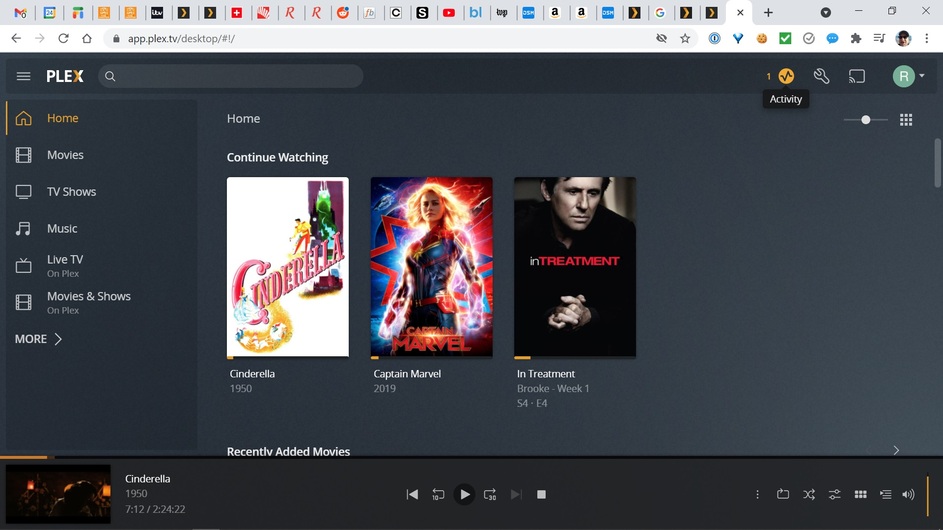Toggle shuffle in the player bar
The height and width of the screenshot is (530, 943).
809,495
